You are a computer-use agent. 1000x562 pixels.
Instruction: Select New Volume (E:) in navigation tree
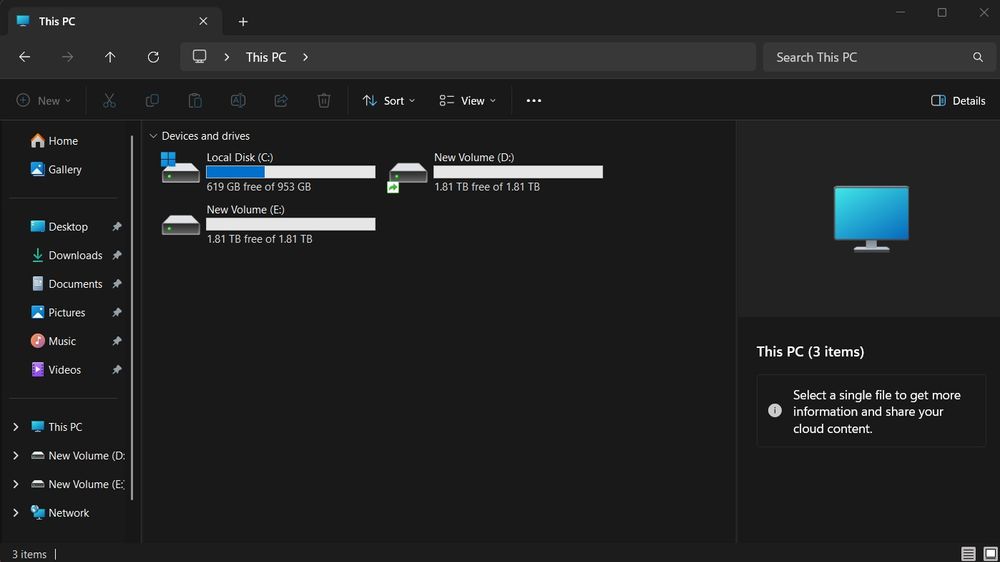(78, 484)
